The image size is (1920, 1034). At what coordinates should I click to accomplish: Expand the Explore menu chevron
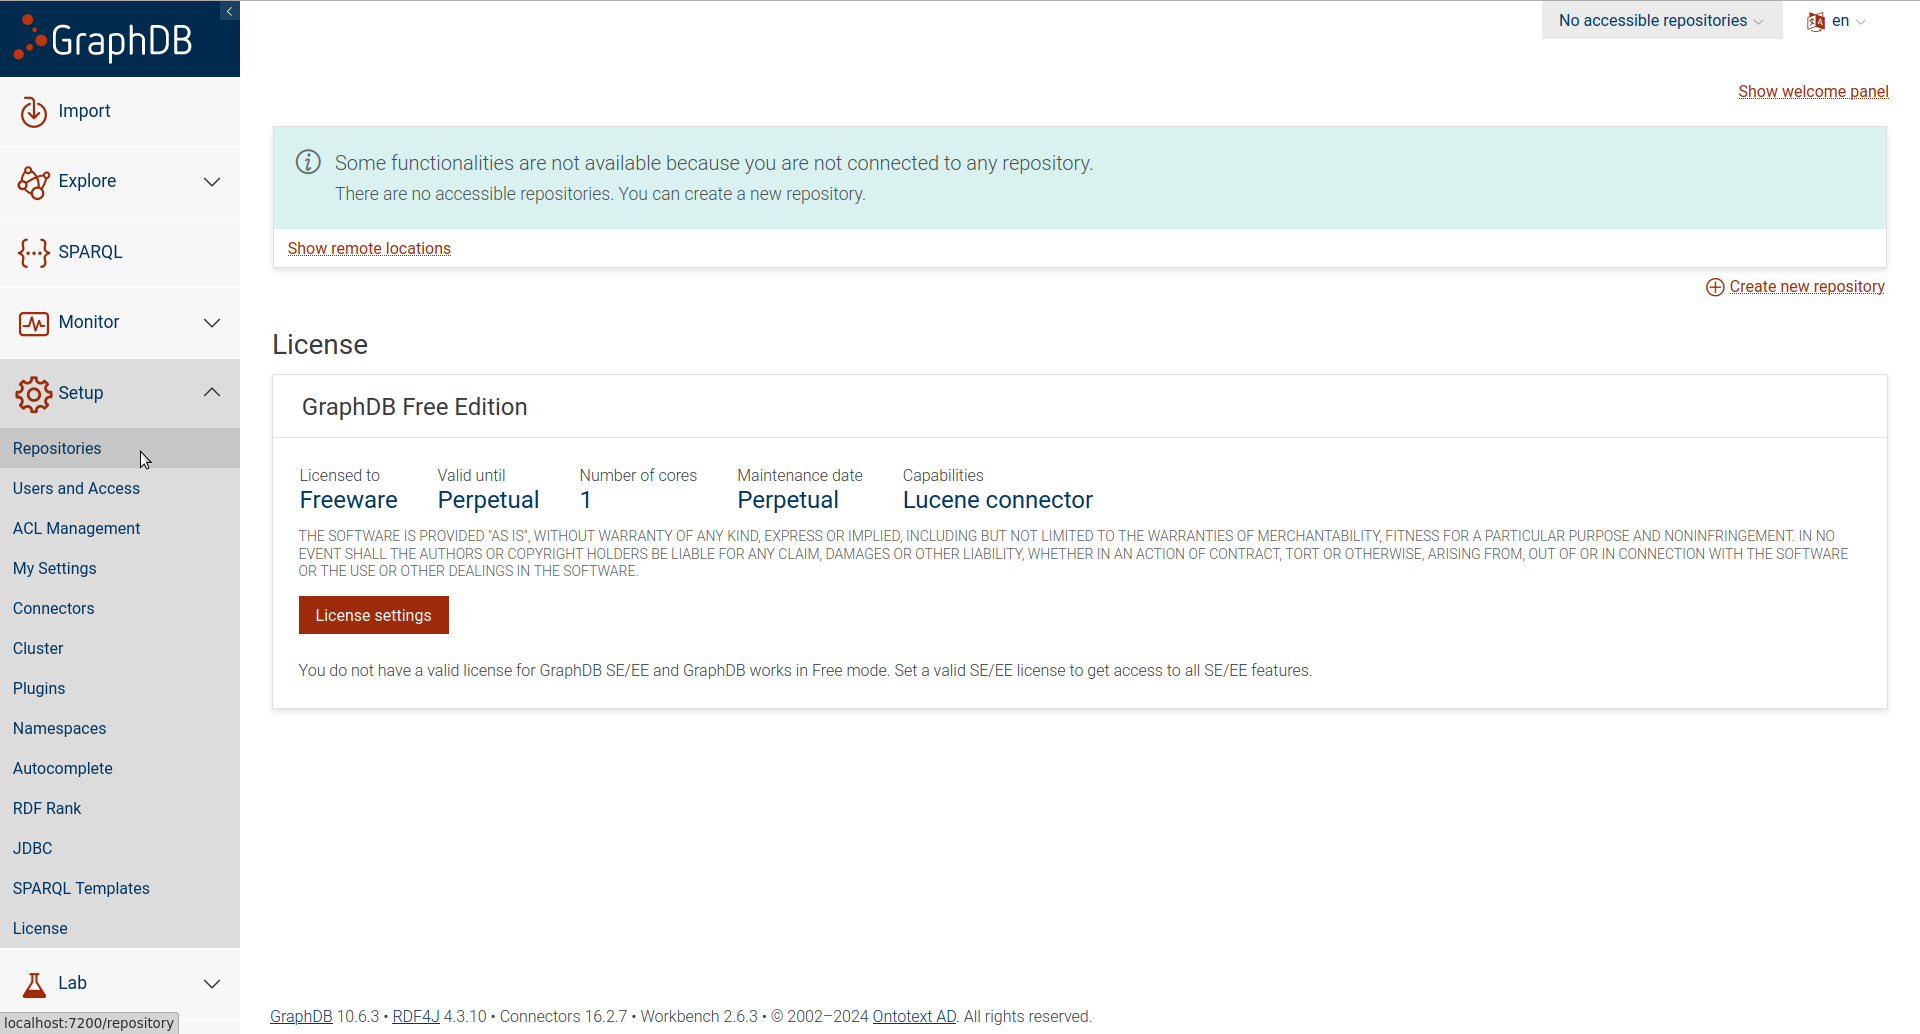click(x=212, y=182)
